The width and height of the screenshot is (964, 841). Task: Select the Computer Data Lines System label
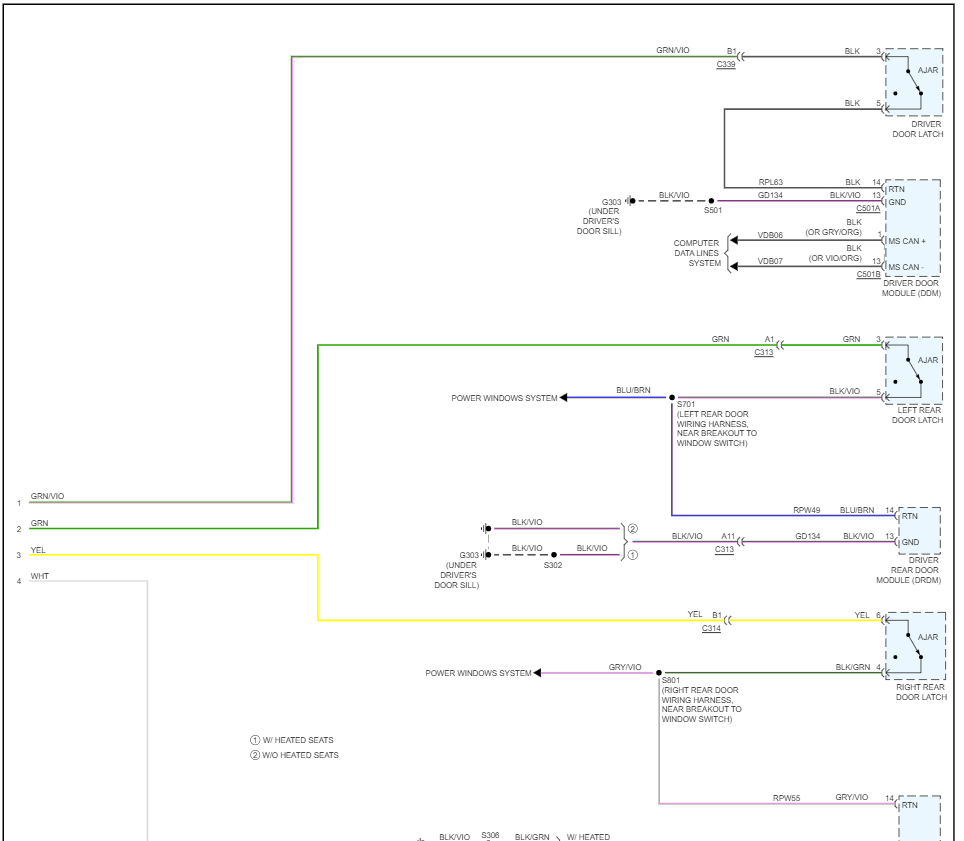tap(696, 253)
